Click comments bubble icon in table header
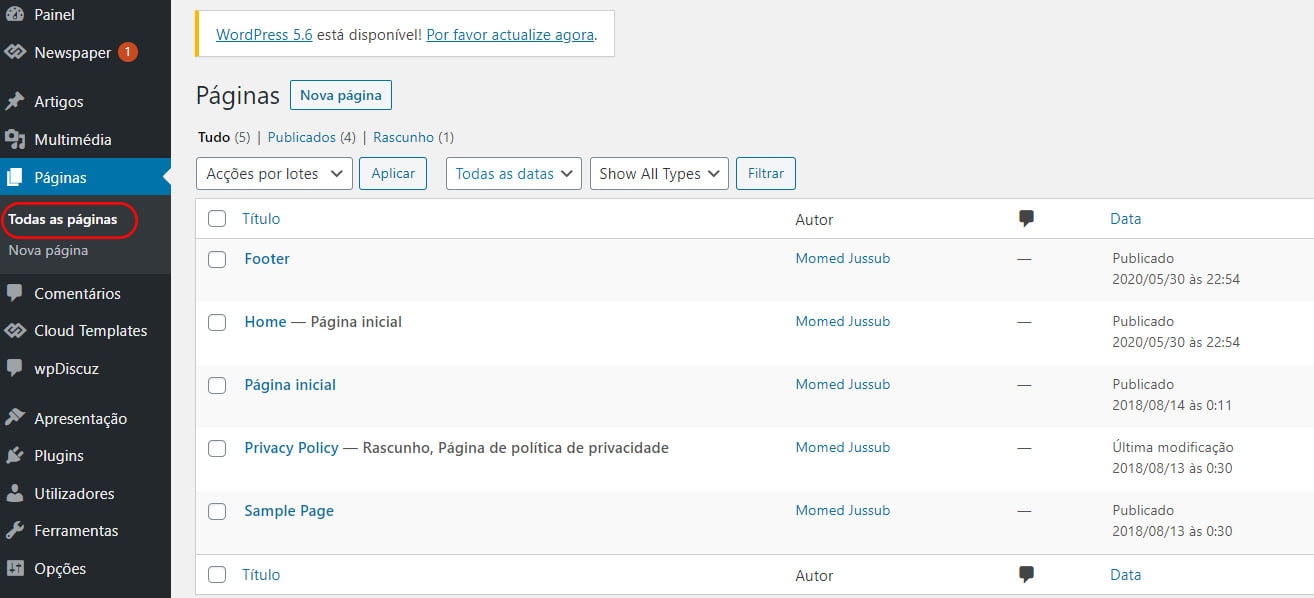Image resolution: width=1314 pixels, height=598 pixels. click(x=1025, y=219)
